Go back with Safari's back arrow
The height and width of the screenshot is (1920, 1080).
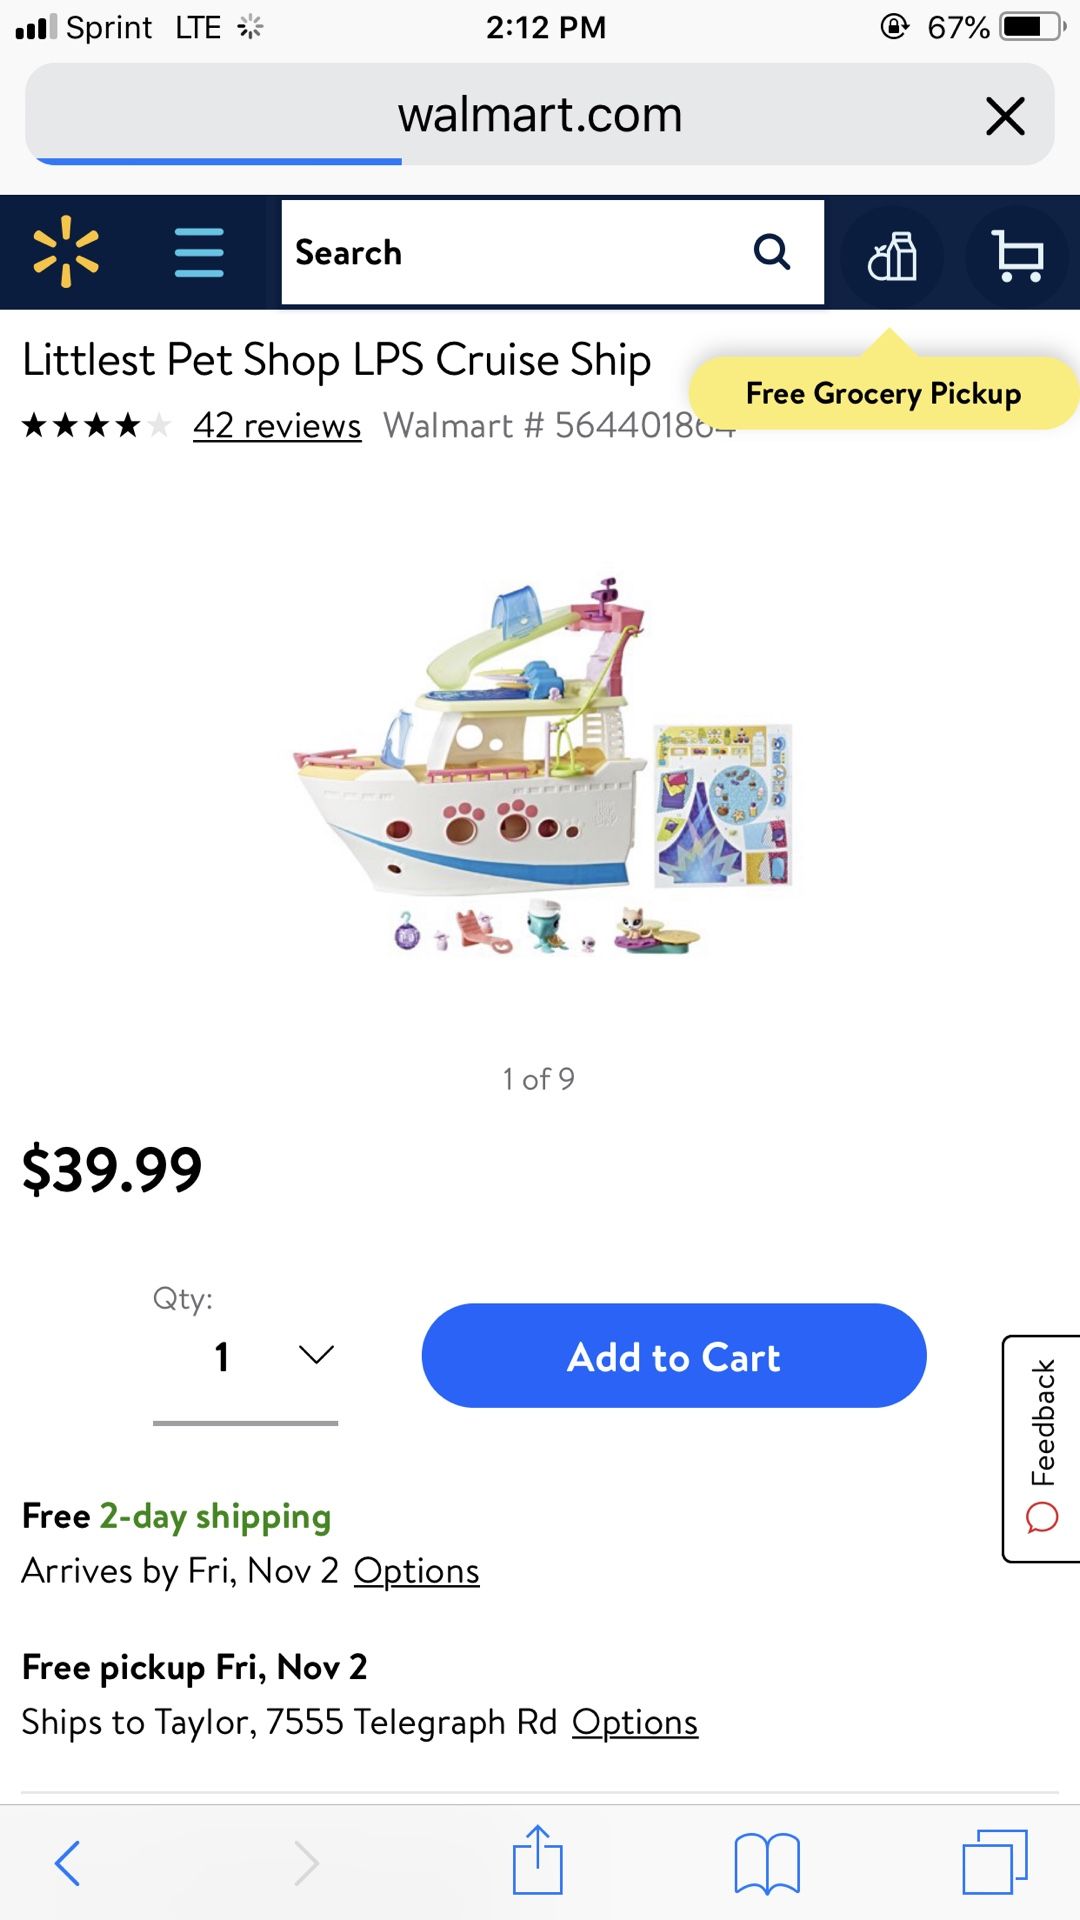(67, 1863)
